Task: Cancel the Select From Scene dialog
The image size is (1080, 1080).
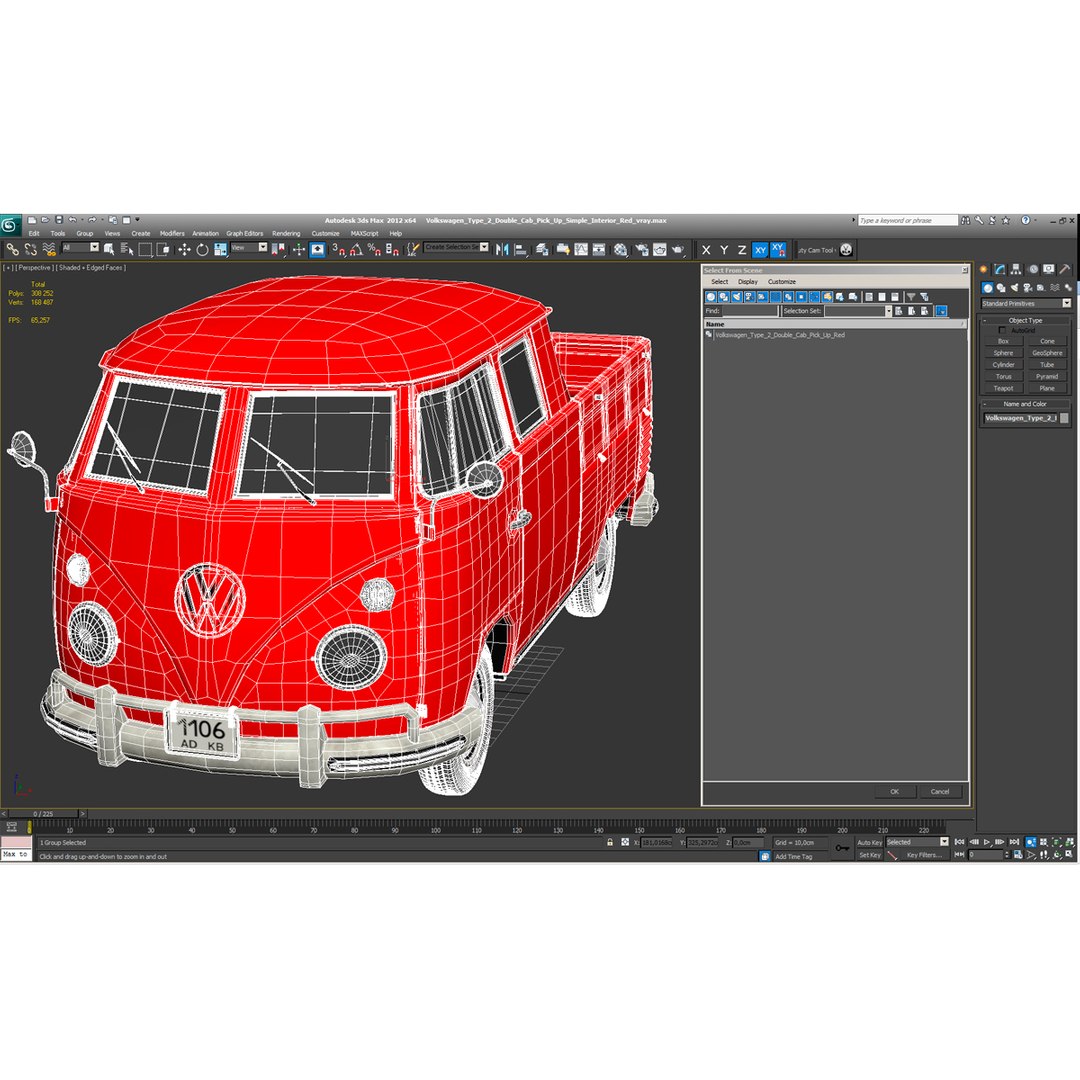Action: click(940, 792)
